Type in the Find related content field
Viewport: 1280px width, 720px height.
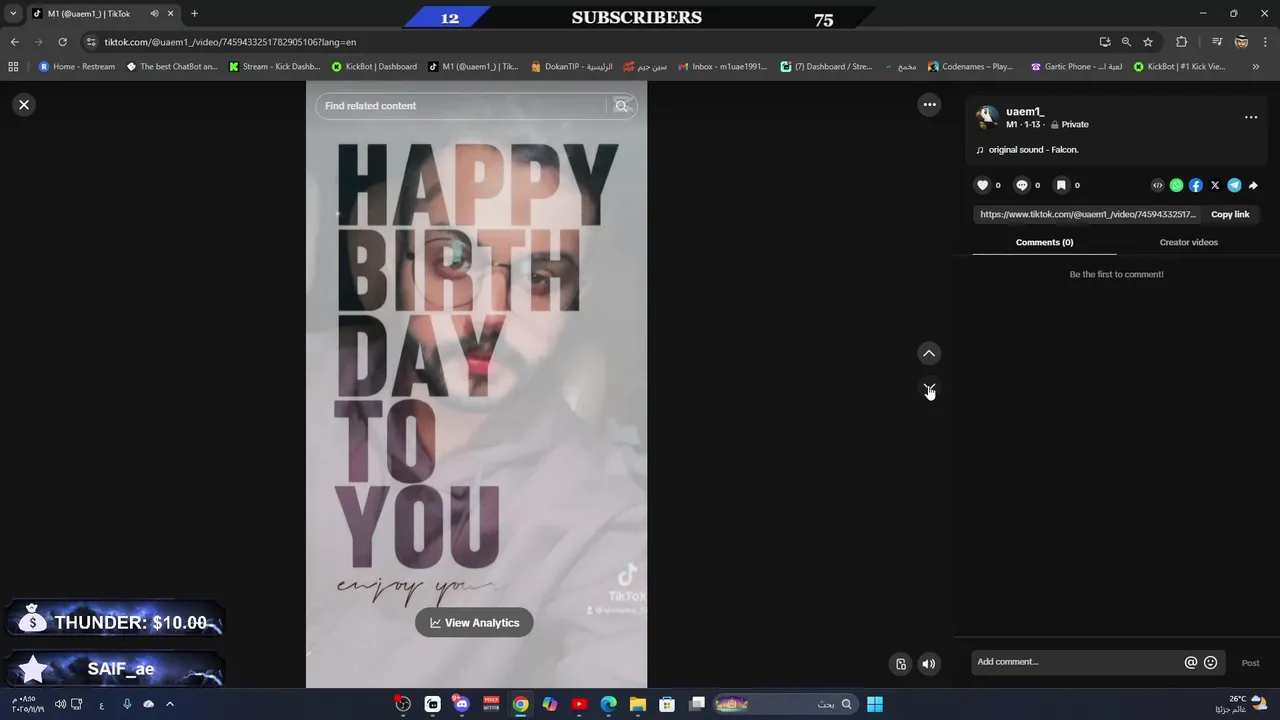[x=462, y=106]
